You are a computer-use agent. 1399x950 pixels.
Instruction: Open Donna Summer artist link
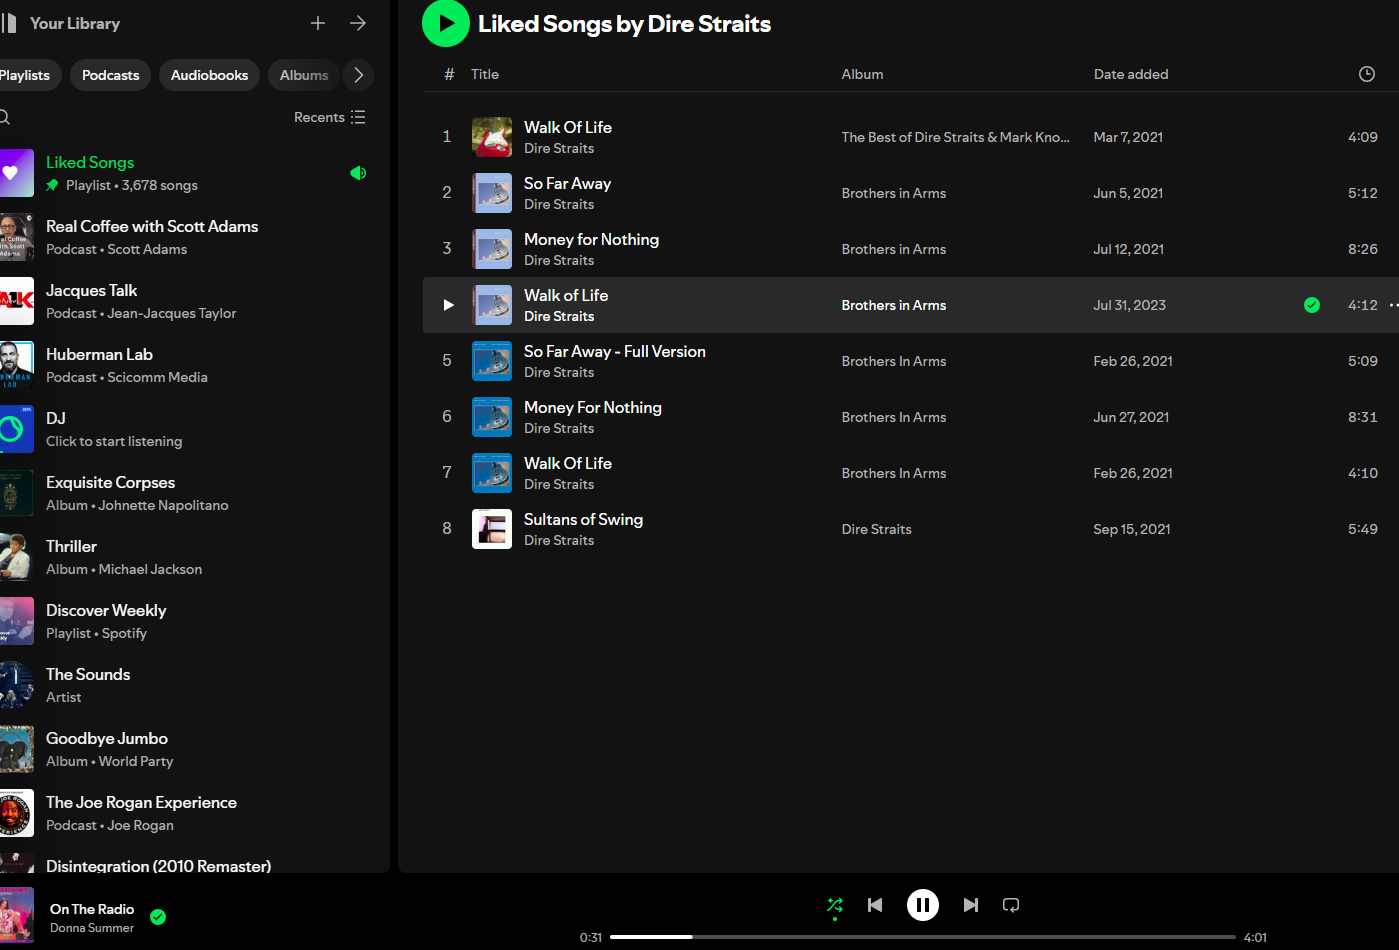[x=92, y=928]
